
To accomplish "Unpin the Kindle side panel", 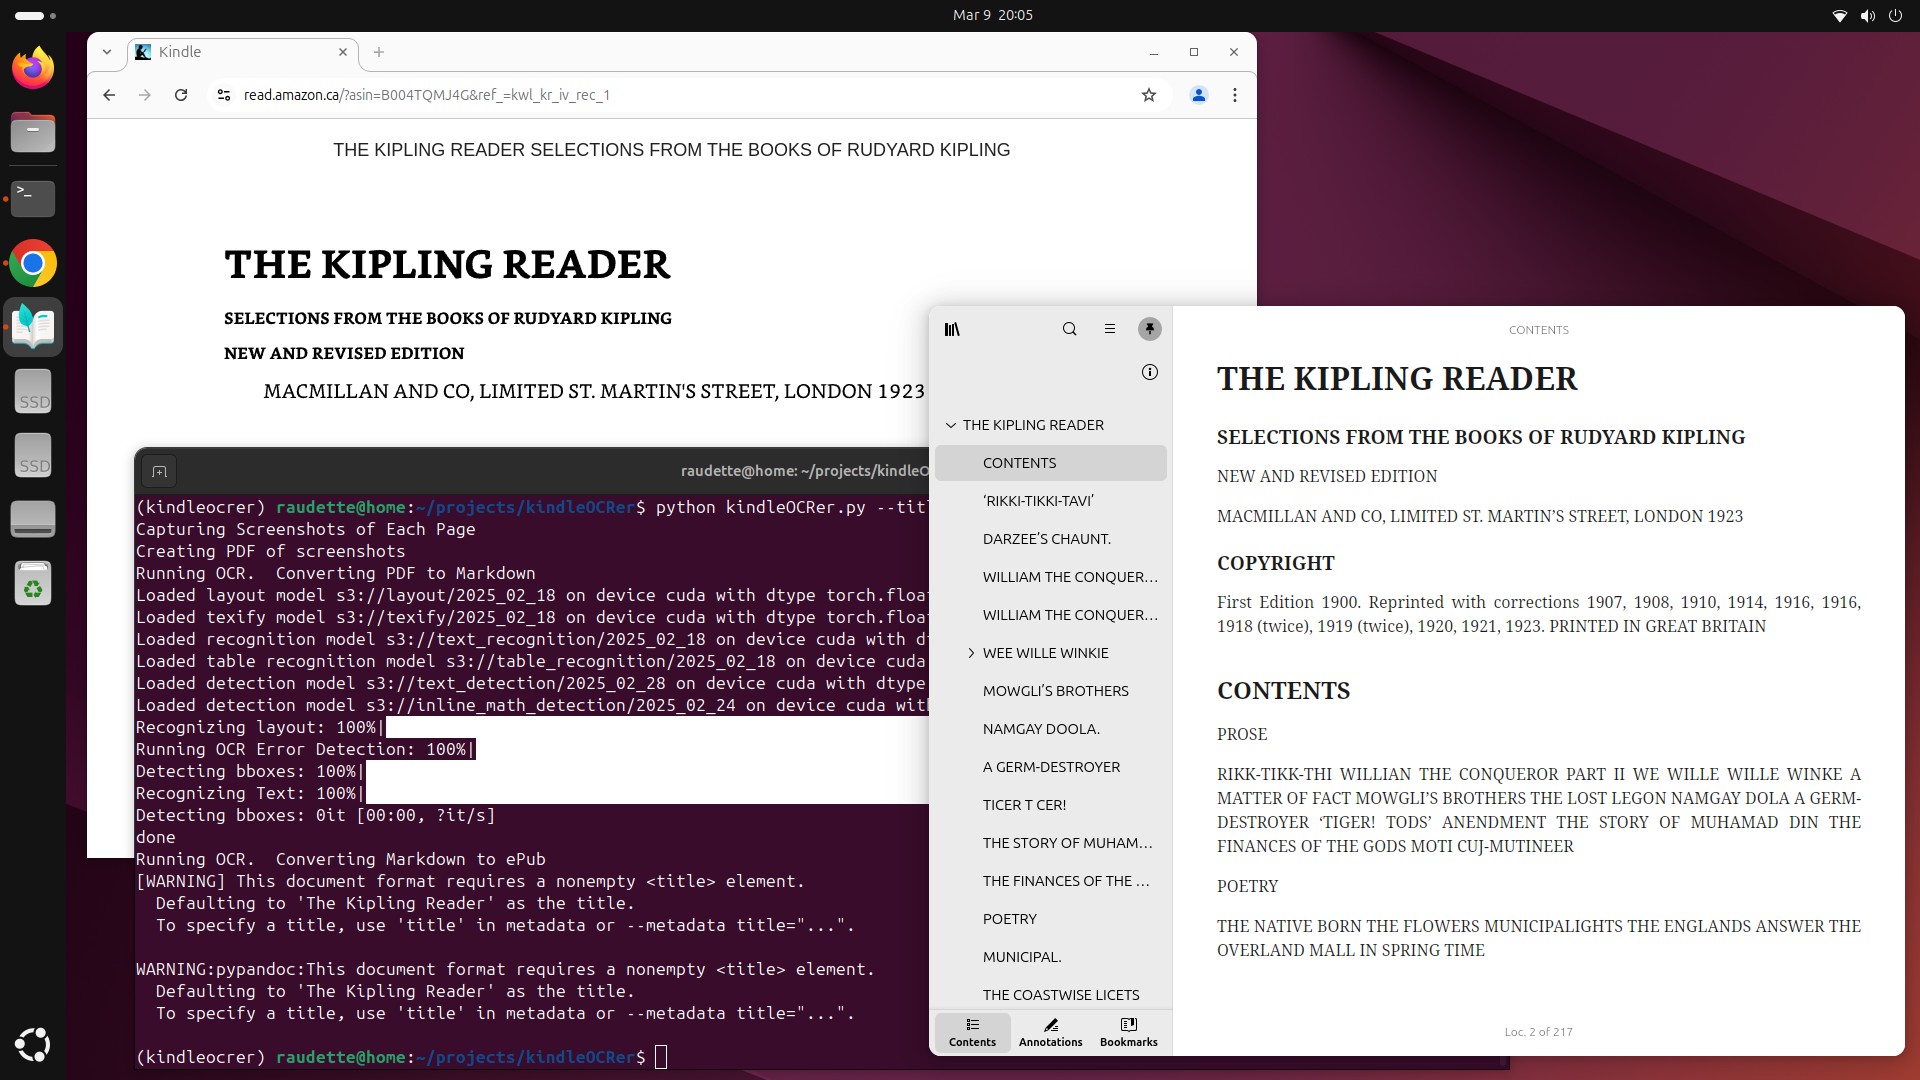I will point(1149,329).
